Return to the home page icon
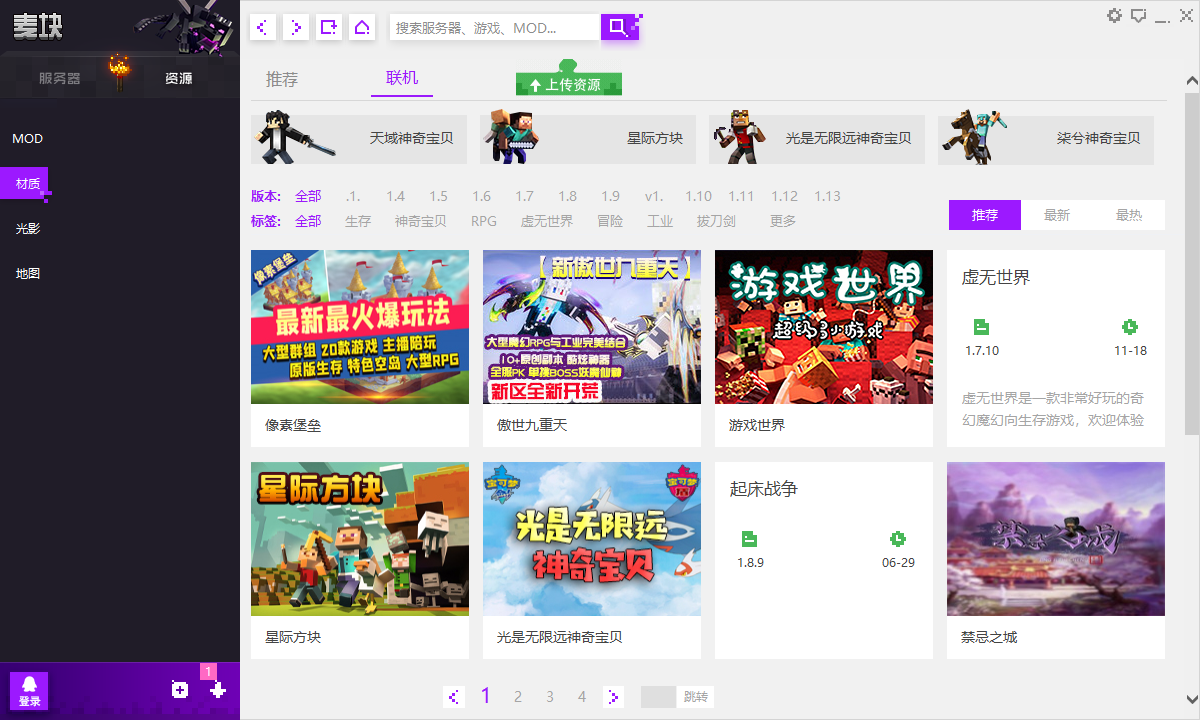This screenshot has width=1200, height=720. (362, 27)
